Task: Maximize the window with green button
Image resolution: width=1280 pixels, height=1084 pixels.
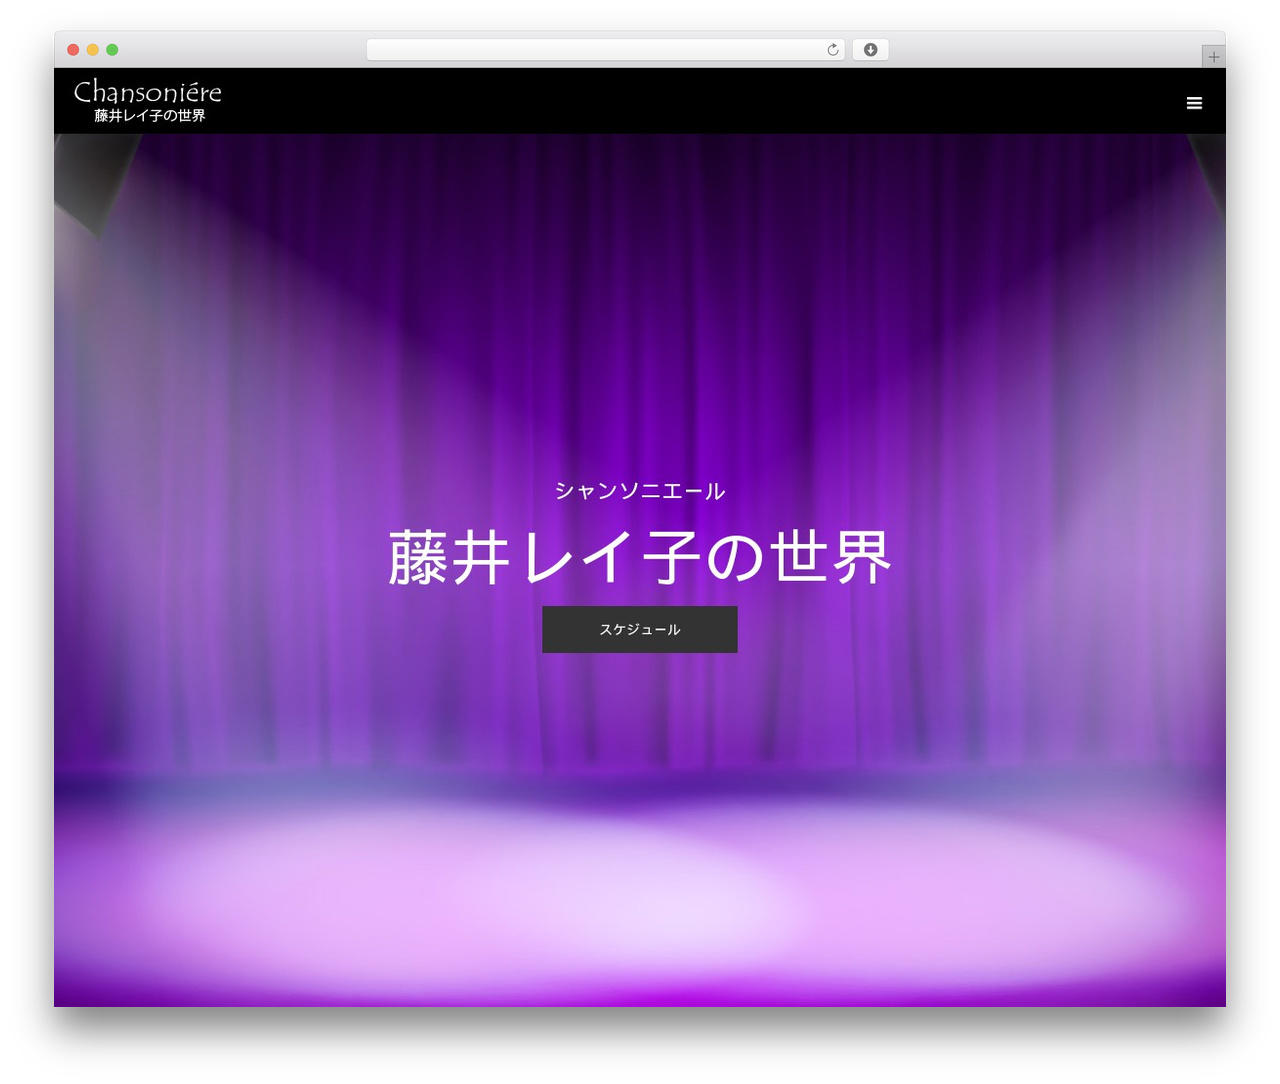Action: pos(112,50)
